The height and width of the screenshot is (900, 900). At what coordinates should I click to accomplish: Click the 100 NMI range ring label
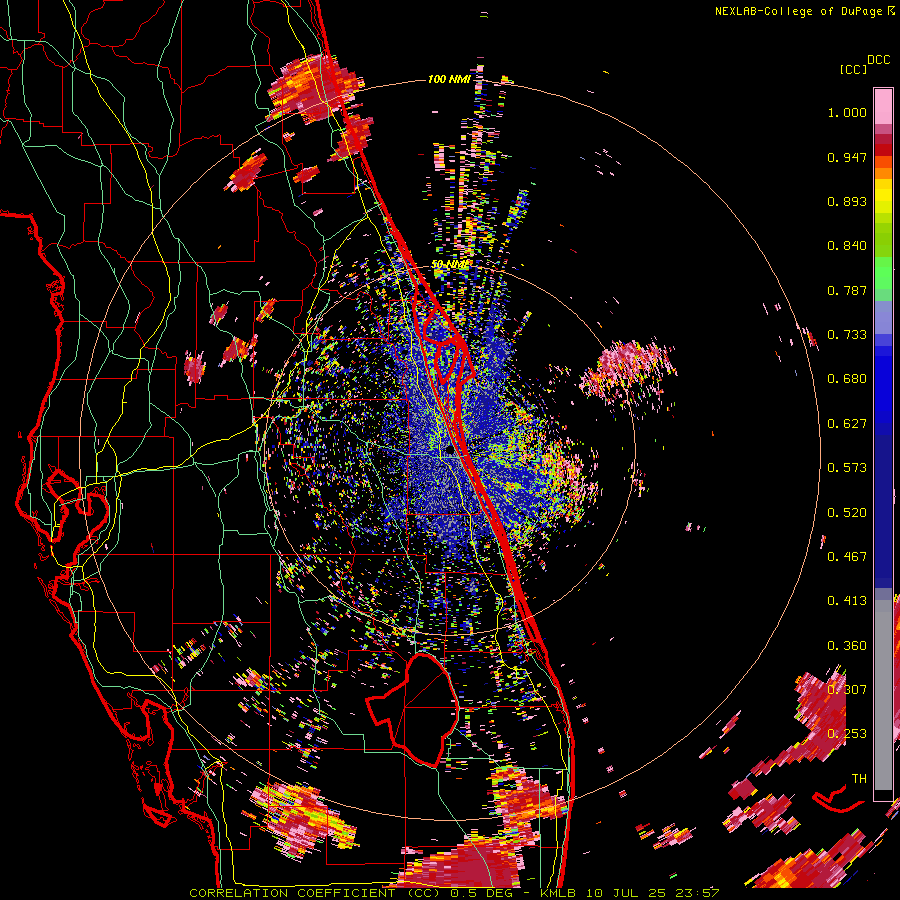(449, 79)
